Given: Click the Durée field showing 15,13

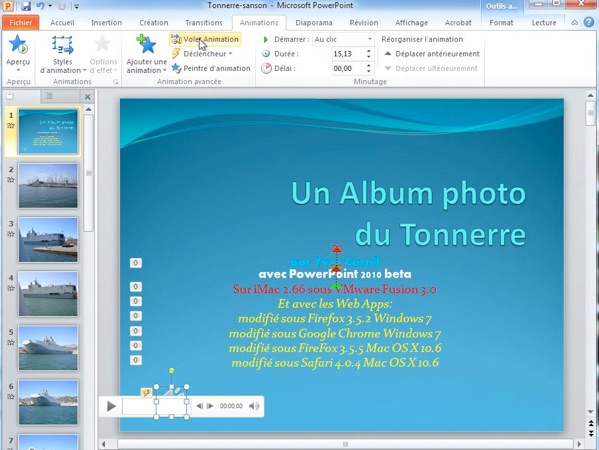Looking at the screenshot, I should tap(348, 54).
